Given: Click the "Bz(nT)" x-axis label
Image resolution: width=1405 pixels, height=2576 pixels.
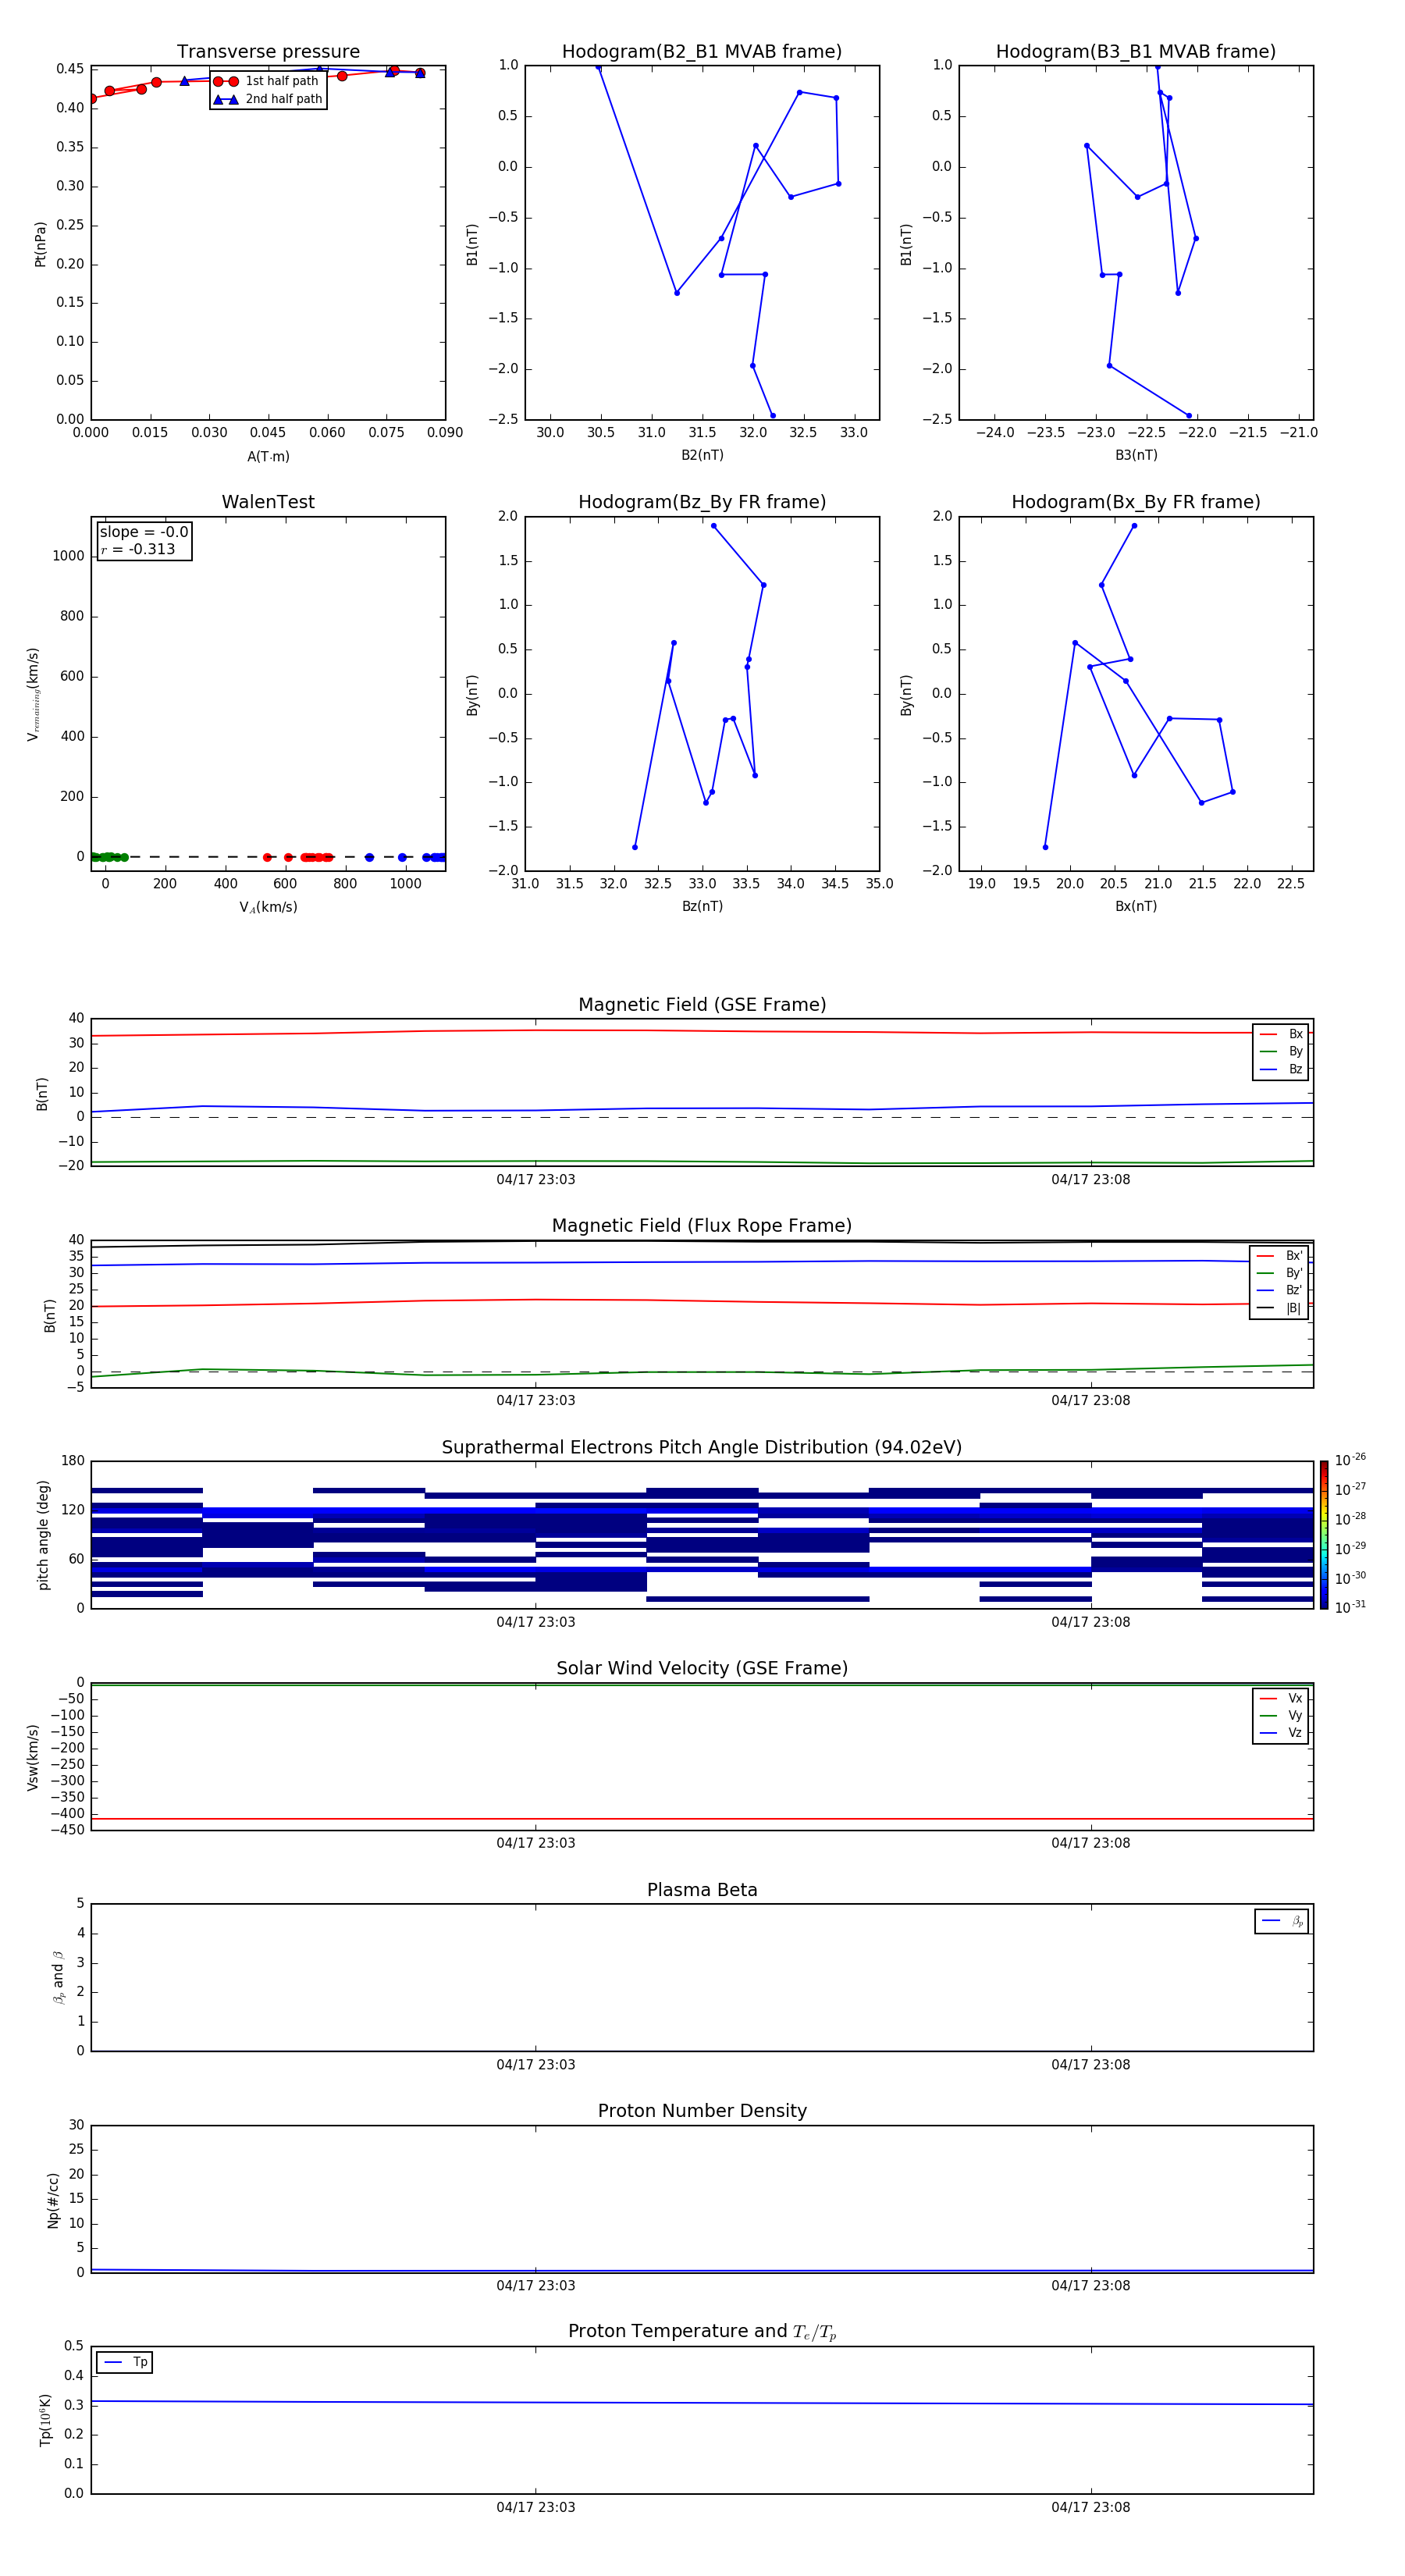Looking at the screenshot, I should click(x=702, y=906).
